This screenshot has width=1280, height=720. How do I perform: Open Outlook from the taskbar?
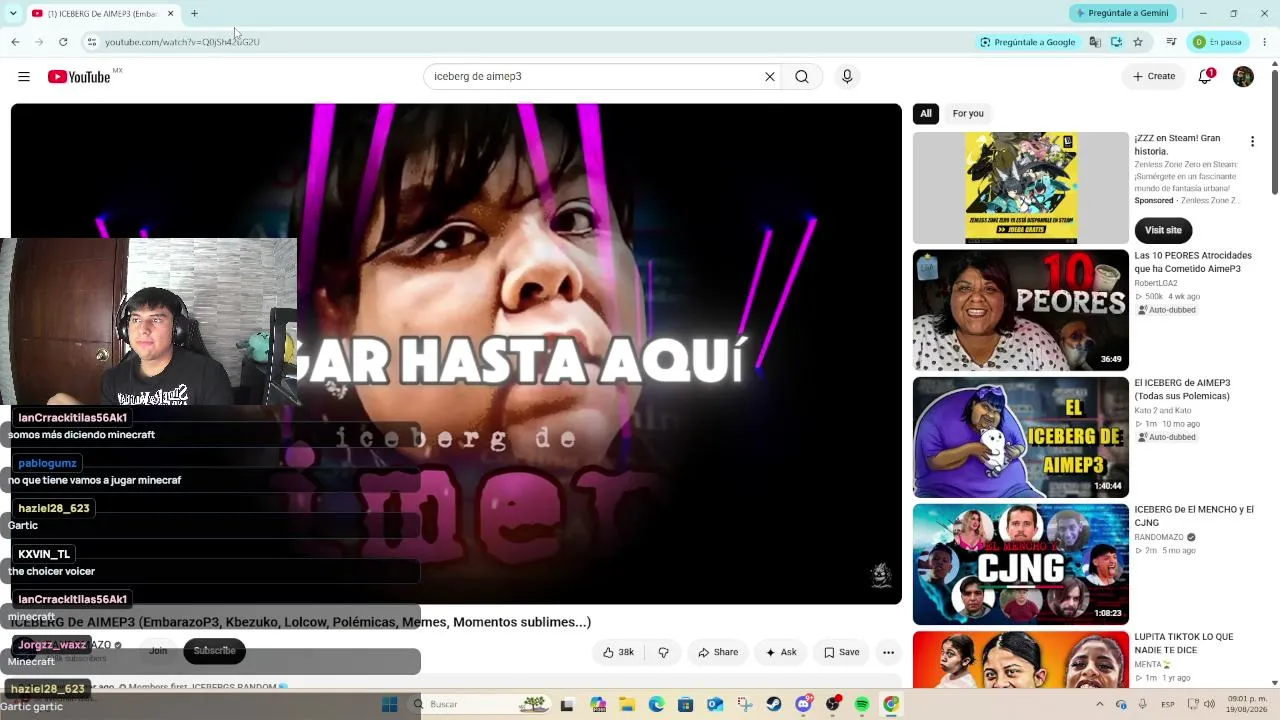(x=715, y=704)
